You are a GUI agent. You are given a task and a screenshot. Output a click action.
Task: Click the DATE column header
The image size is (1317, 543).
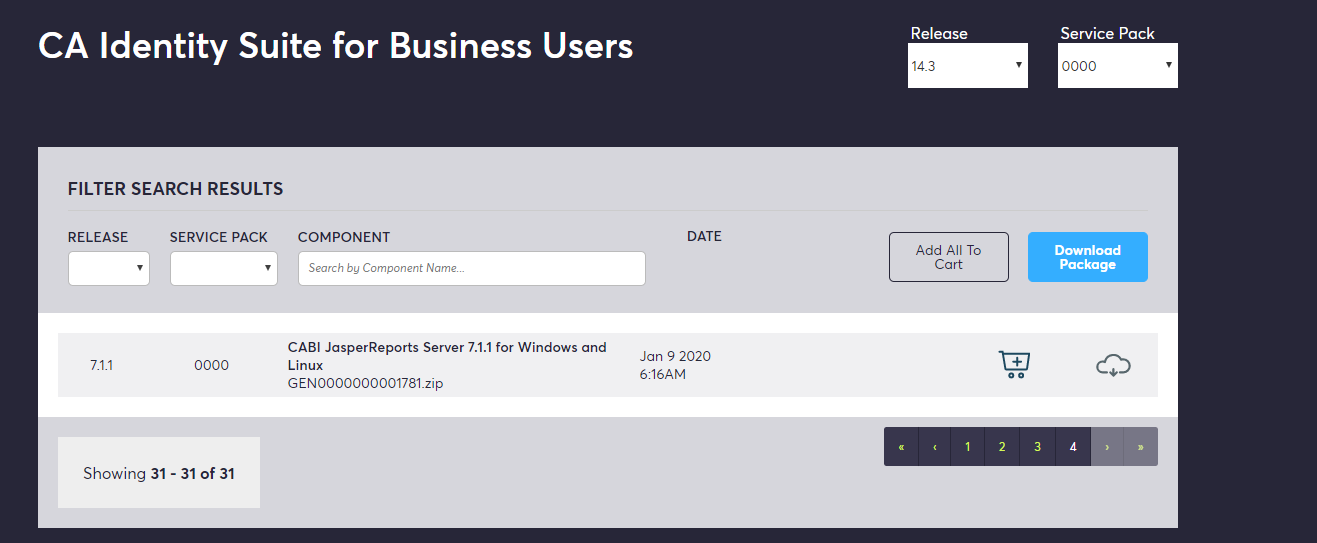tap(704, 237)
